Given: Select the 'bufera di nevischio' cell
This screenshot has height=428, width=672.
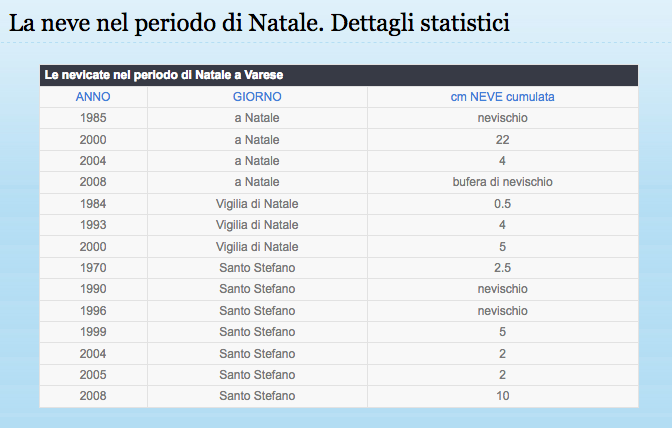Looking at the screenshot, I should coord(502,182).
